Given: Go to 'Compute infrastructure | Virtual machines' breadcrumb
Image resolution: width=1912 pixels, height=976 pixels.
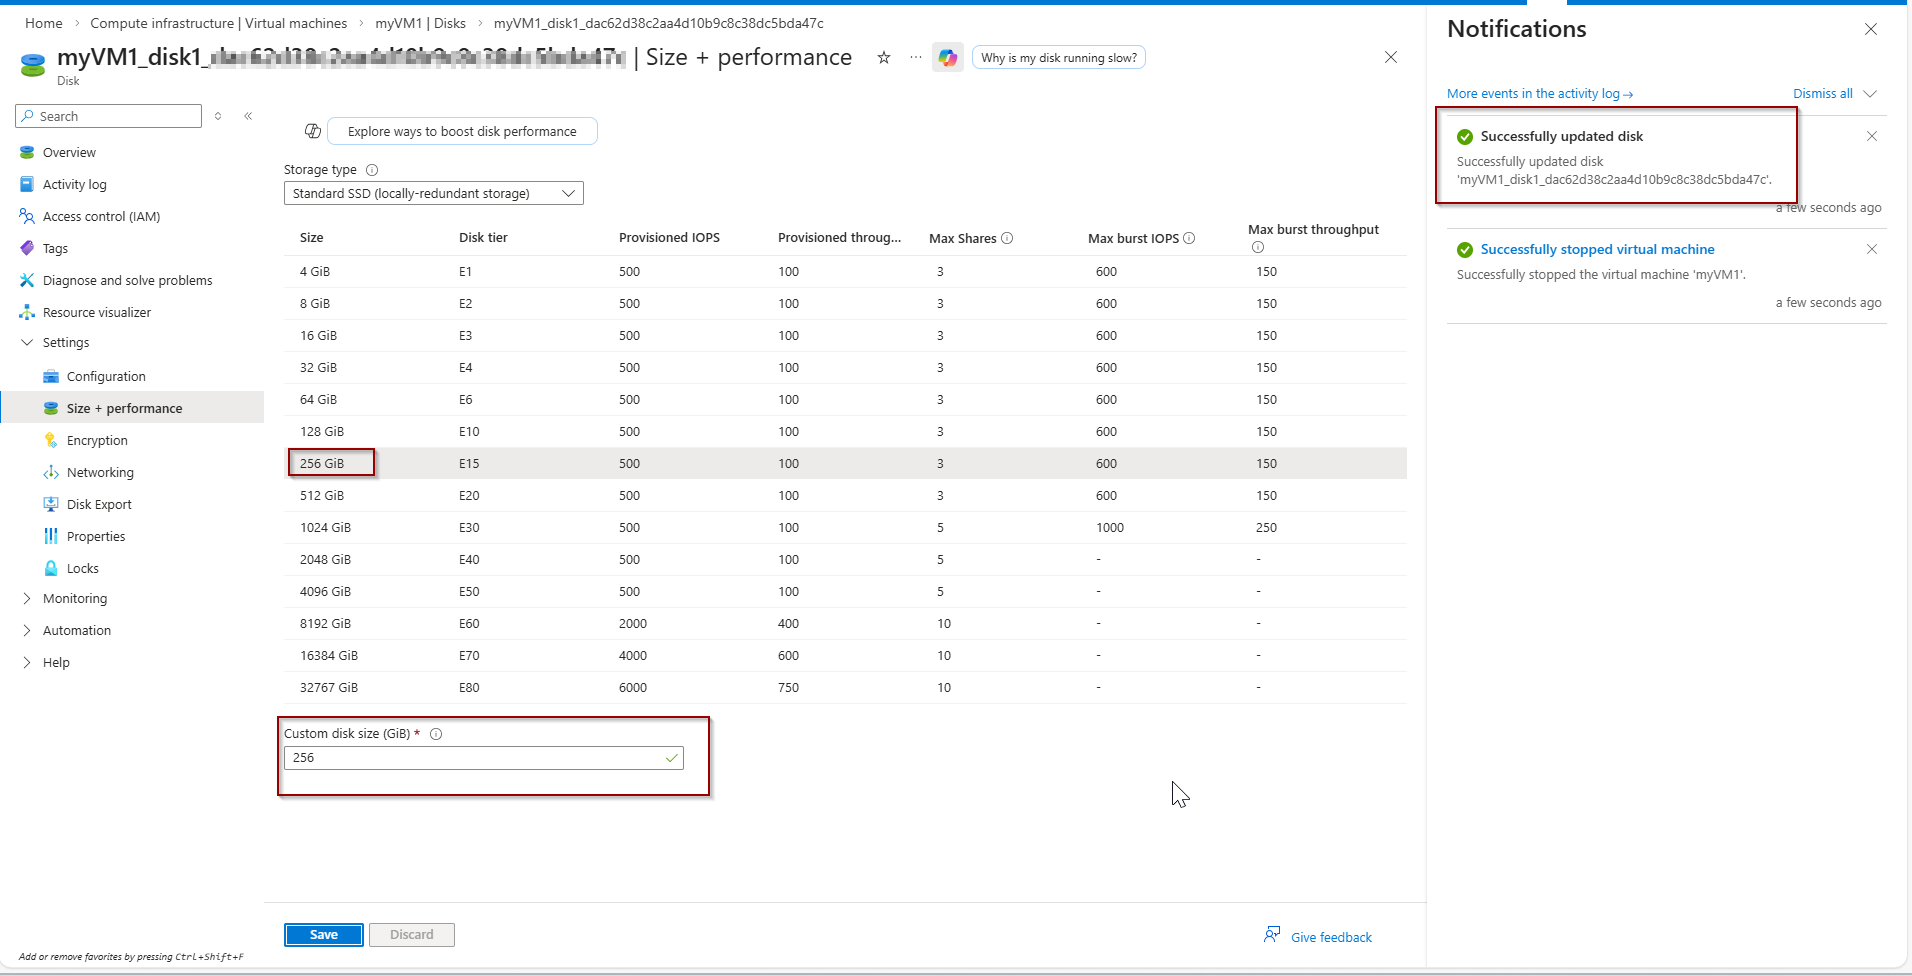Looking at the screenshot, I should tap(219, 23).
